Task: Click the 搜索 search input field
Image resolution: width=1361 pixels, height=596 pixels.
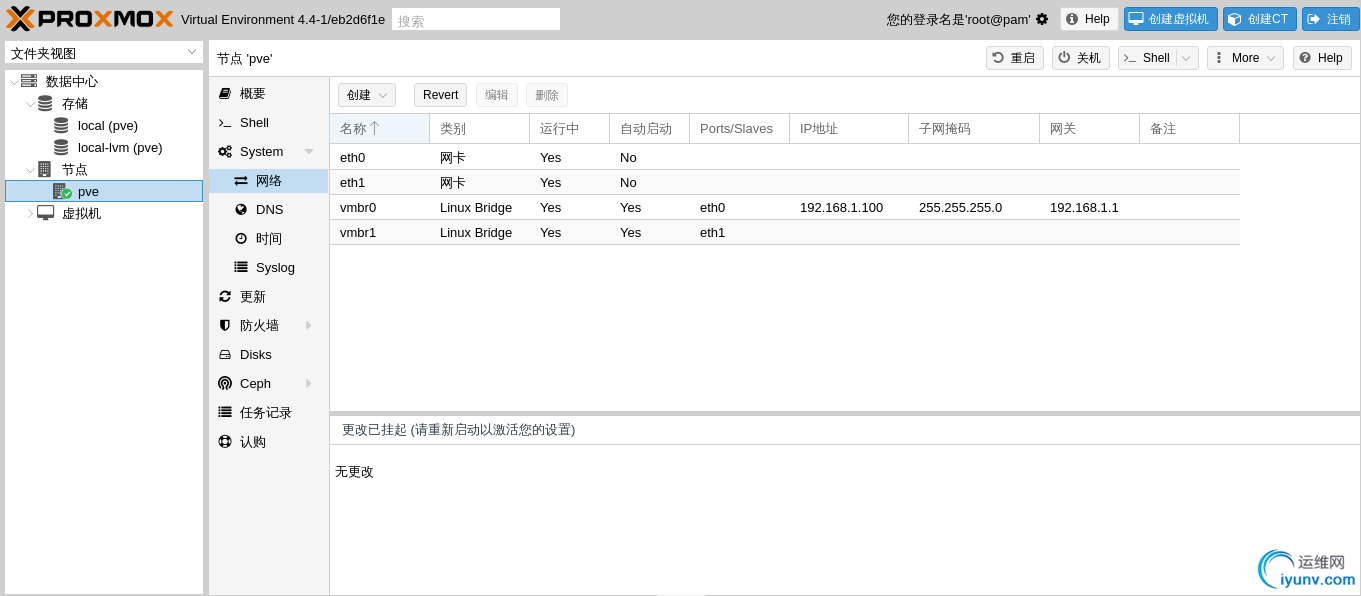Action: [476, 19]
